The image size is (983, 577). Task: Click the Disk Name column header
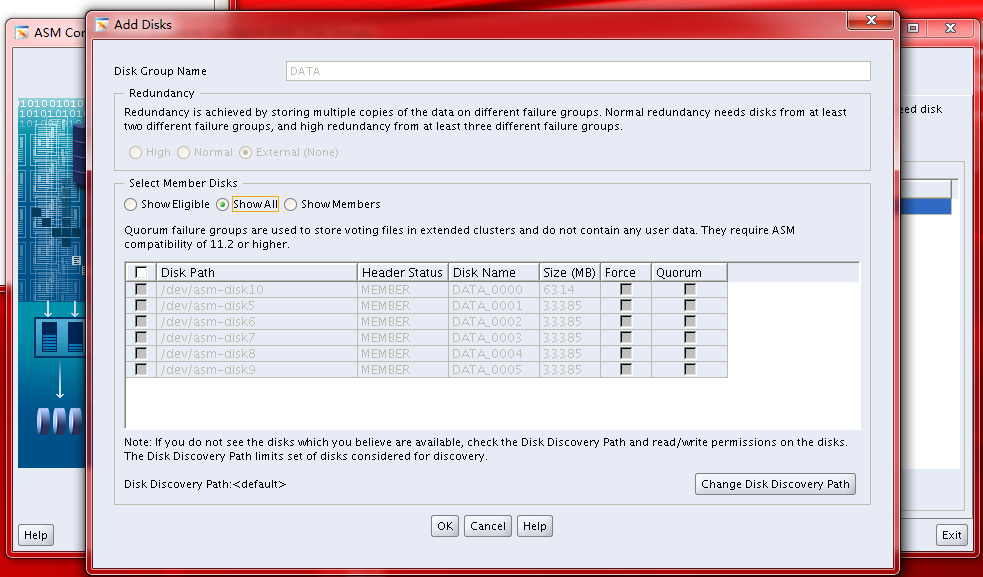(494, 272)
